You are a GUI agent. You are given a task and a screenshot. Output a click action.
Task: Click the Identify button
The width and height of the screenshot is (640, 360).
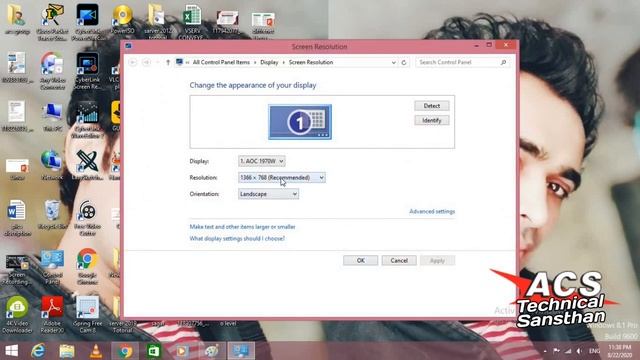[x=431, y=120]
